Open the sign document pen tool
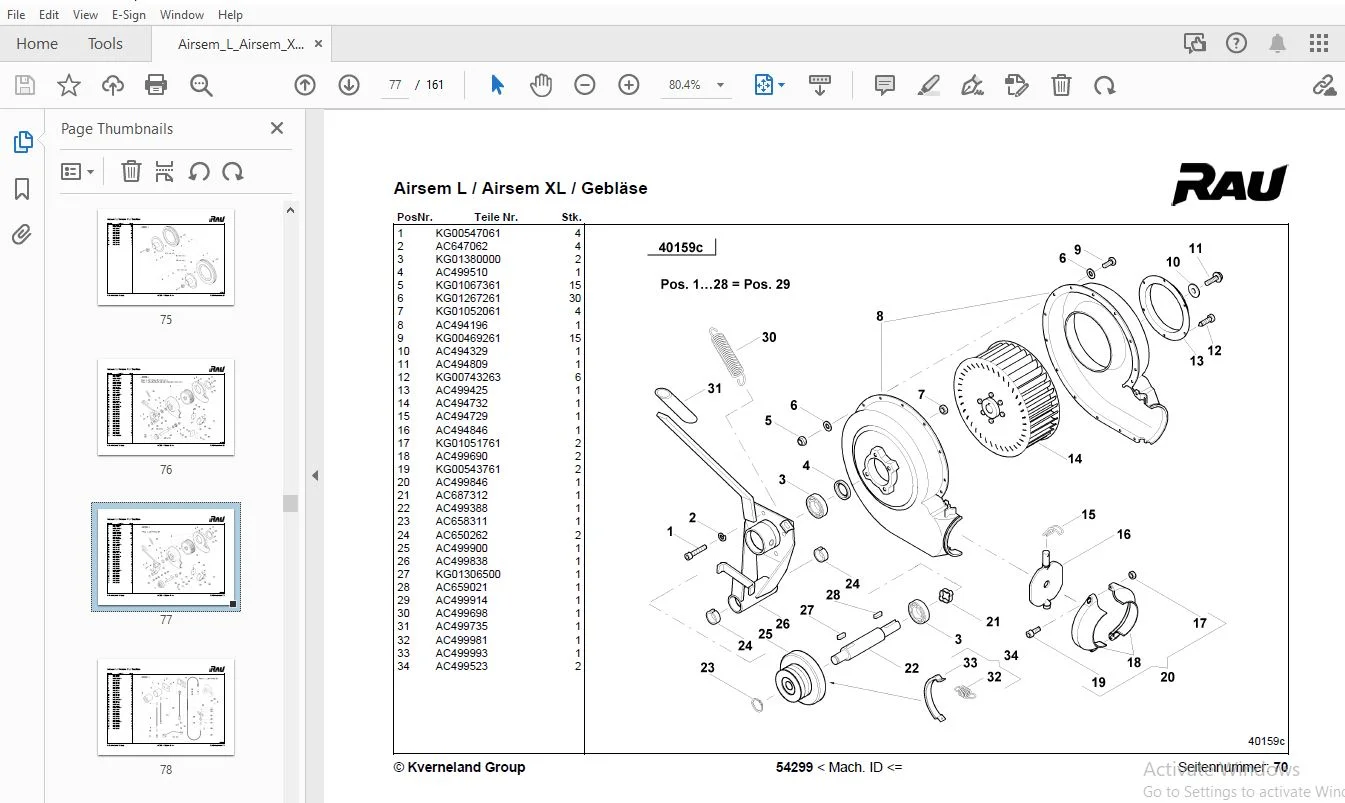Screen dimensions: 1345x803 972,85
